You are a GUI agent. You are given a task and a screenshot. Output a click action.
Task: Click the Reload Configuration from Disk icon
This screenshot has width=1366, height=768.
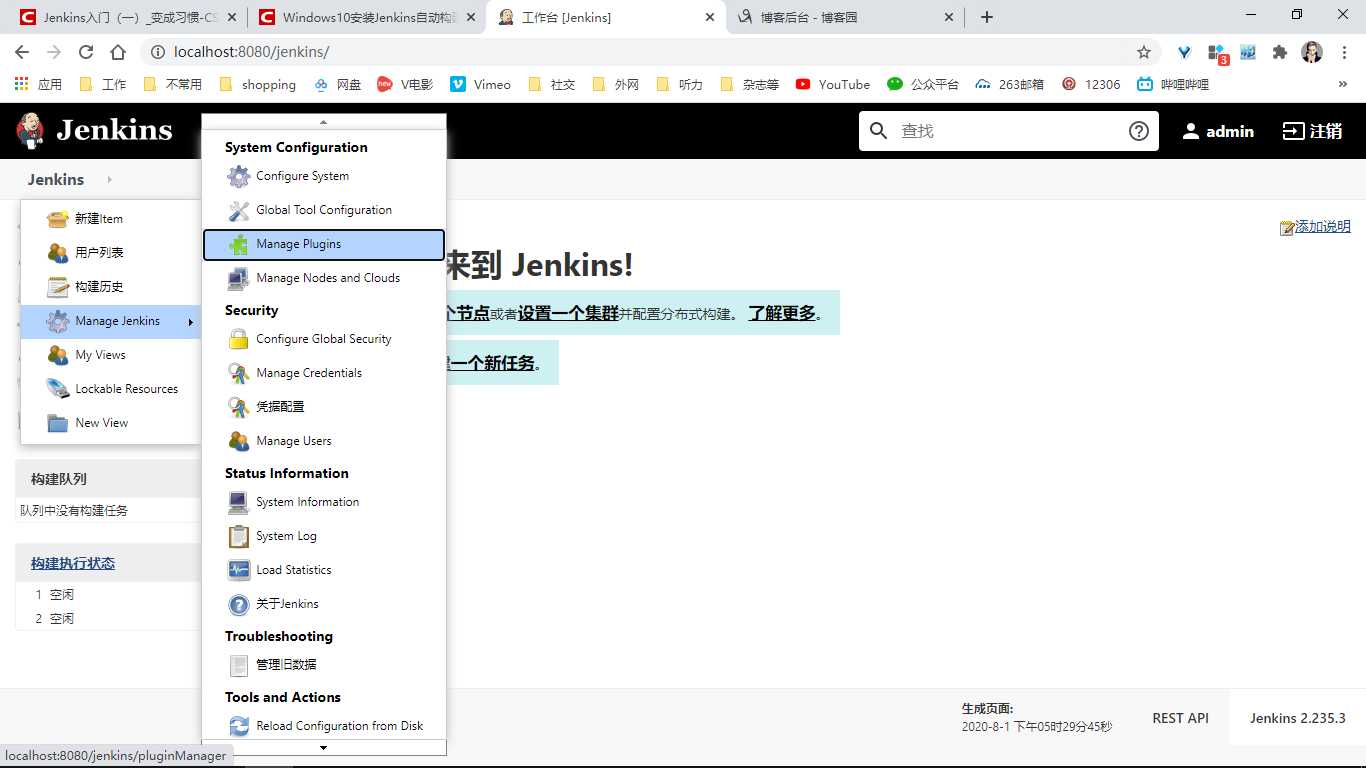click(x=238, y=726)
